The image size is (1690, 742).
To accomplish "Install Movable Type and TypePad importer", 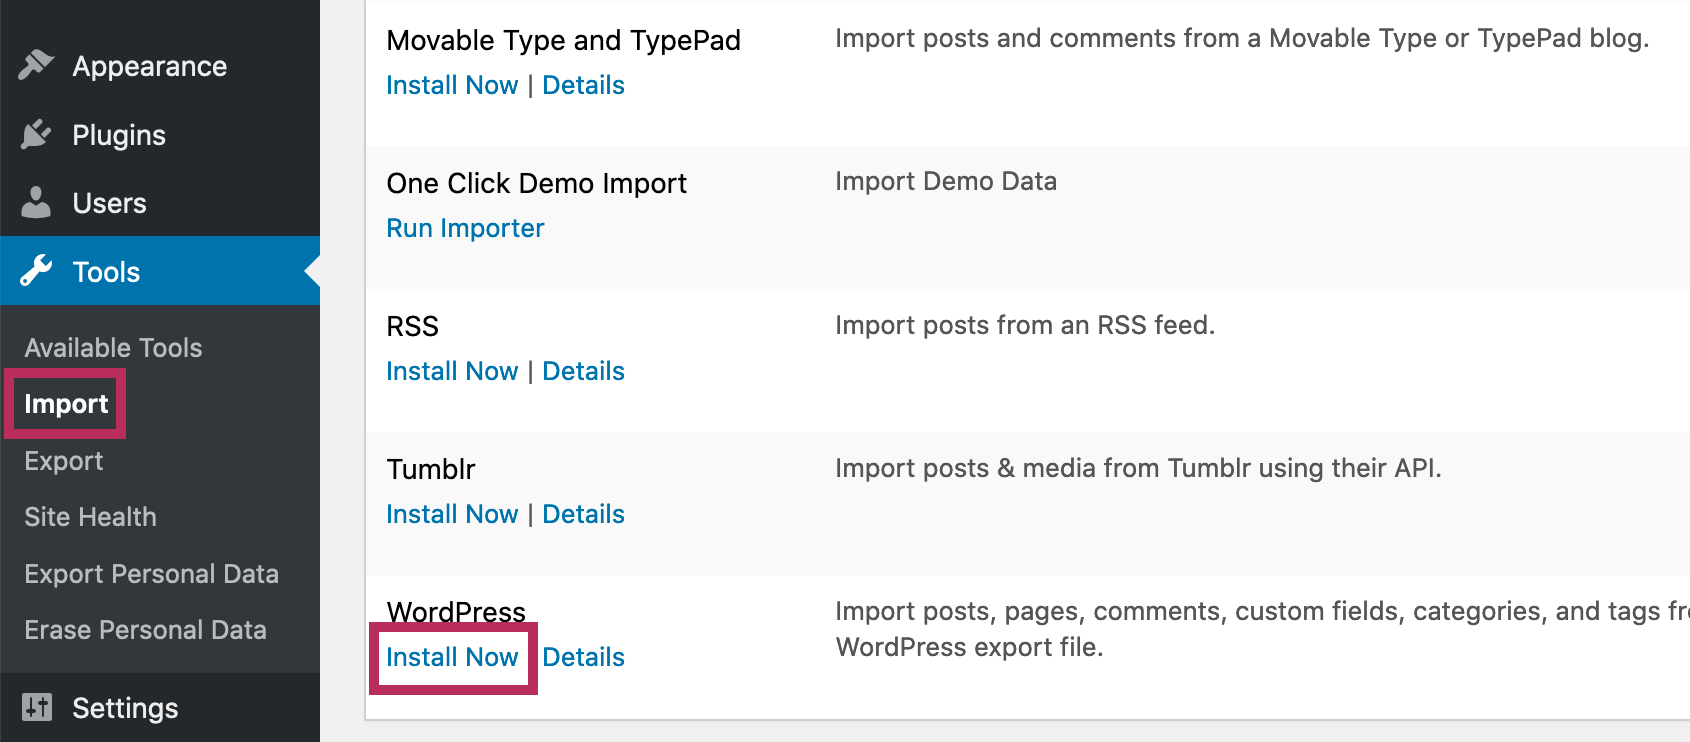I will [x=452, y=85].
